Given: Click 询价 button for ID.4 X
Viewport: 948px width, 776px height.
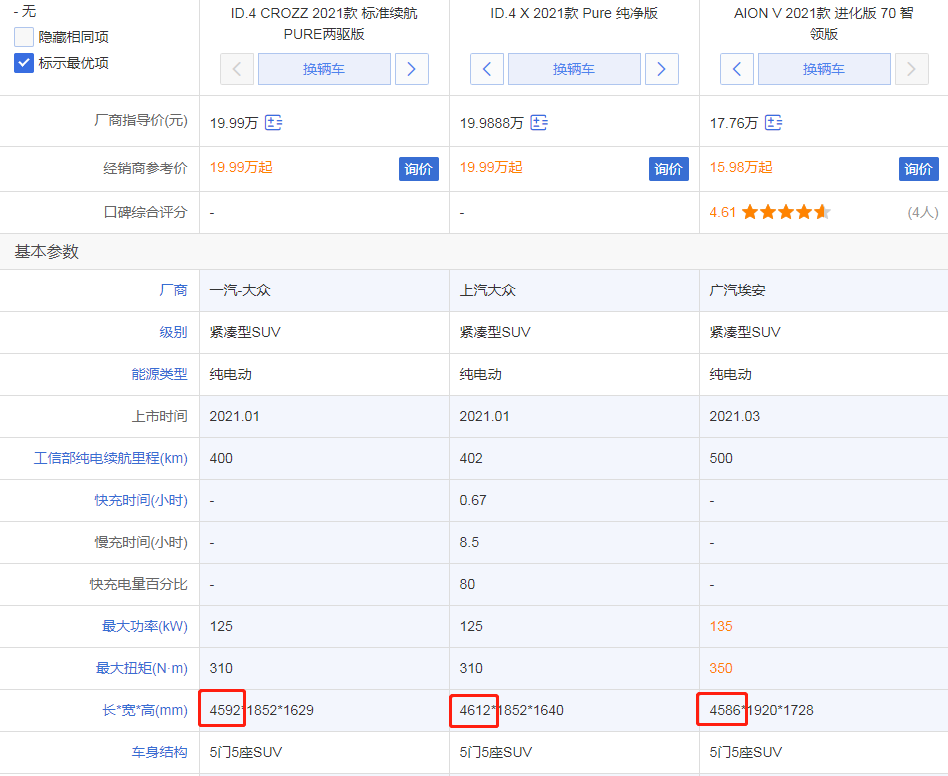Looking at the screenshot, I should click(x=669, y=169).
